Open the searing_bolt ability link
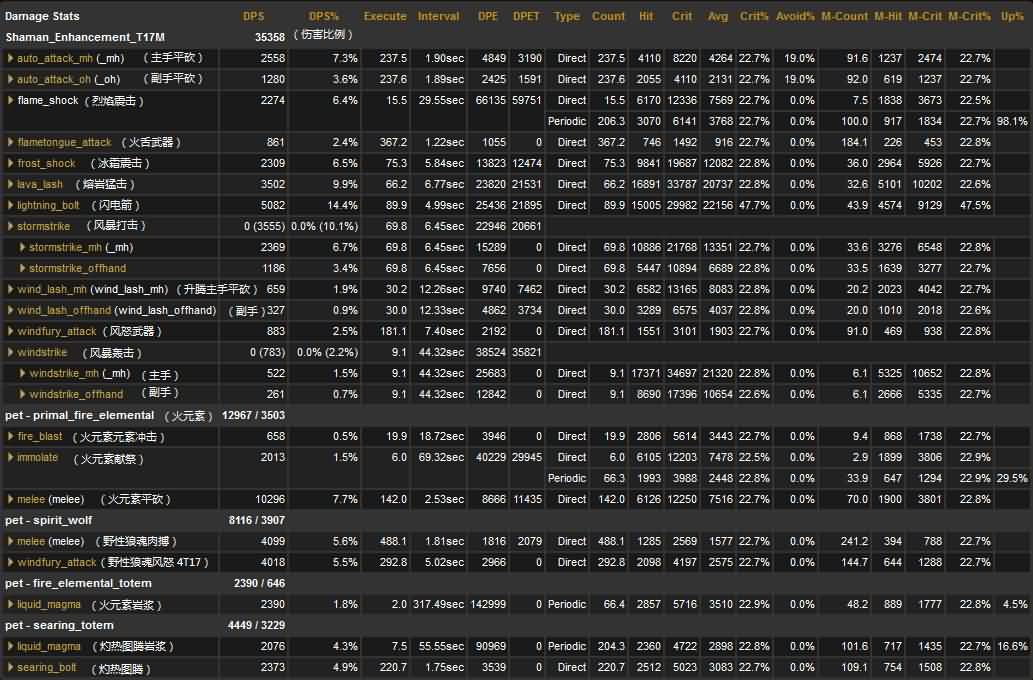This screenshot has height=680, width=1033. [47, 667]
